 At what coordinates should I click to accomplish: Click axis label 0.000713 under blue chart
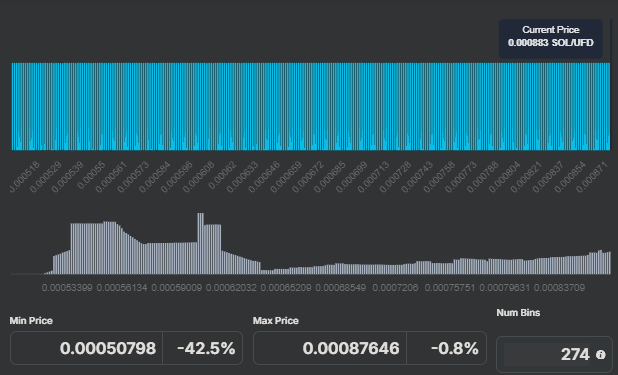point(373,177)
